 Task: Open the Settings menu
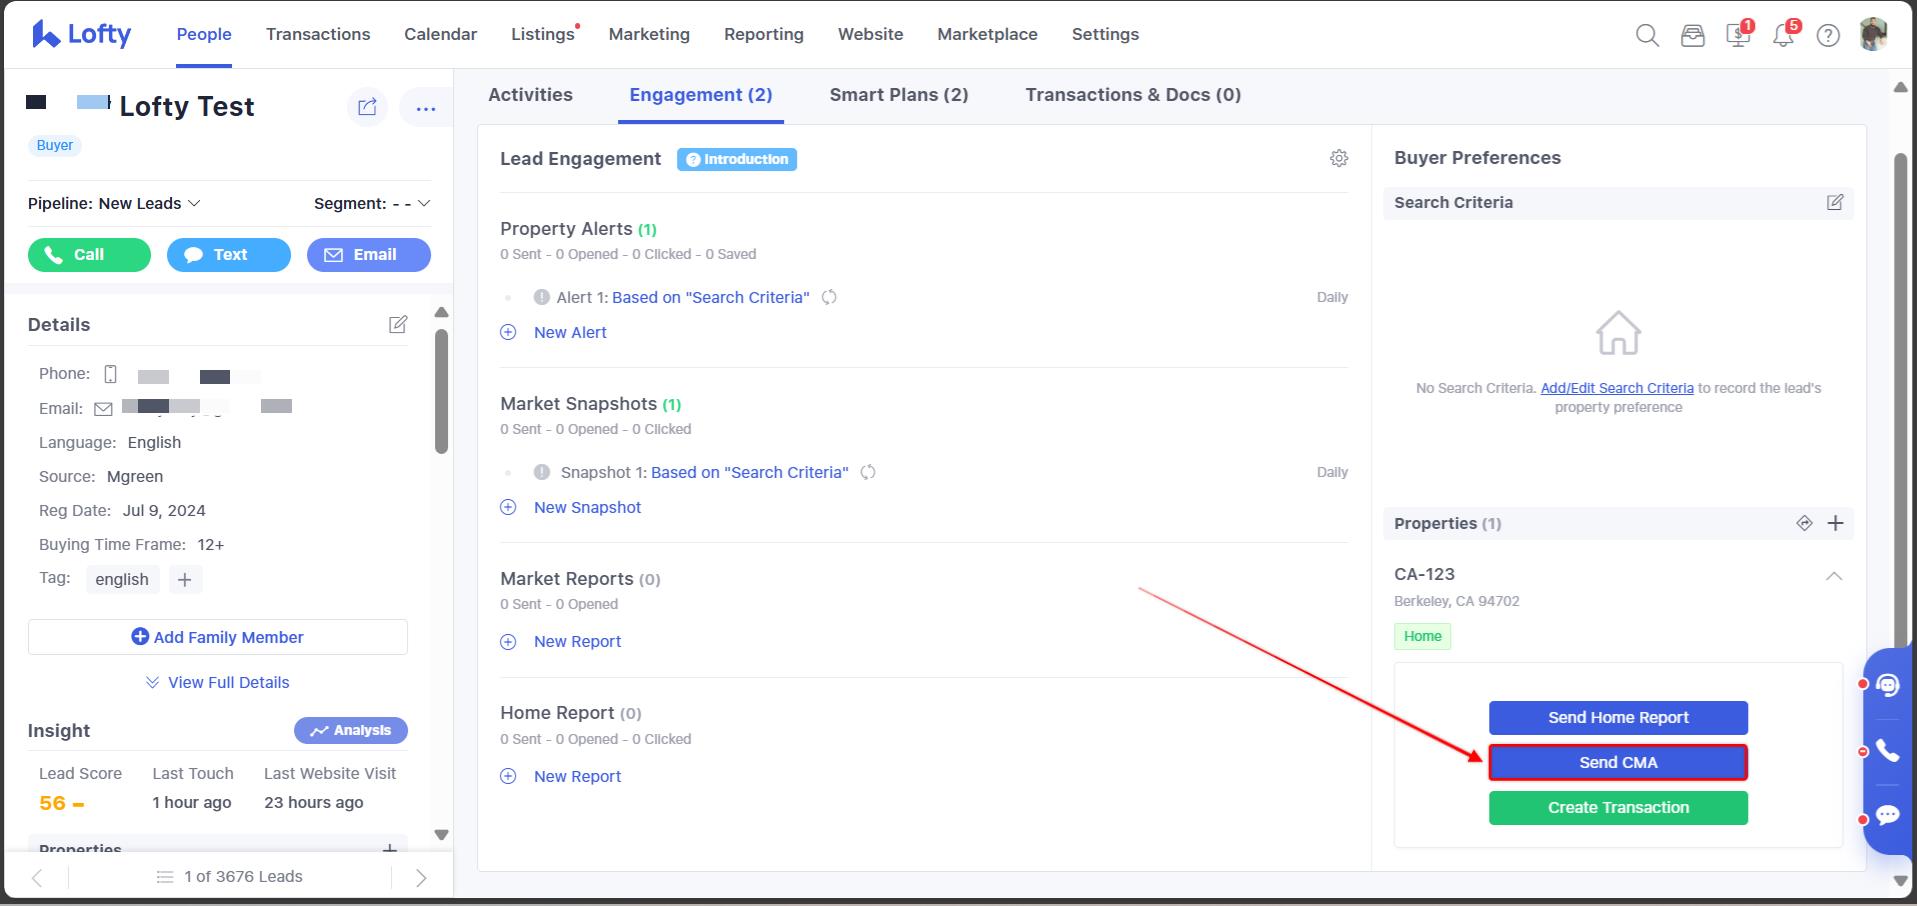(1105, 34)
